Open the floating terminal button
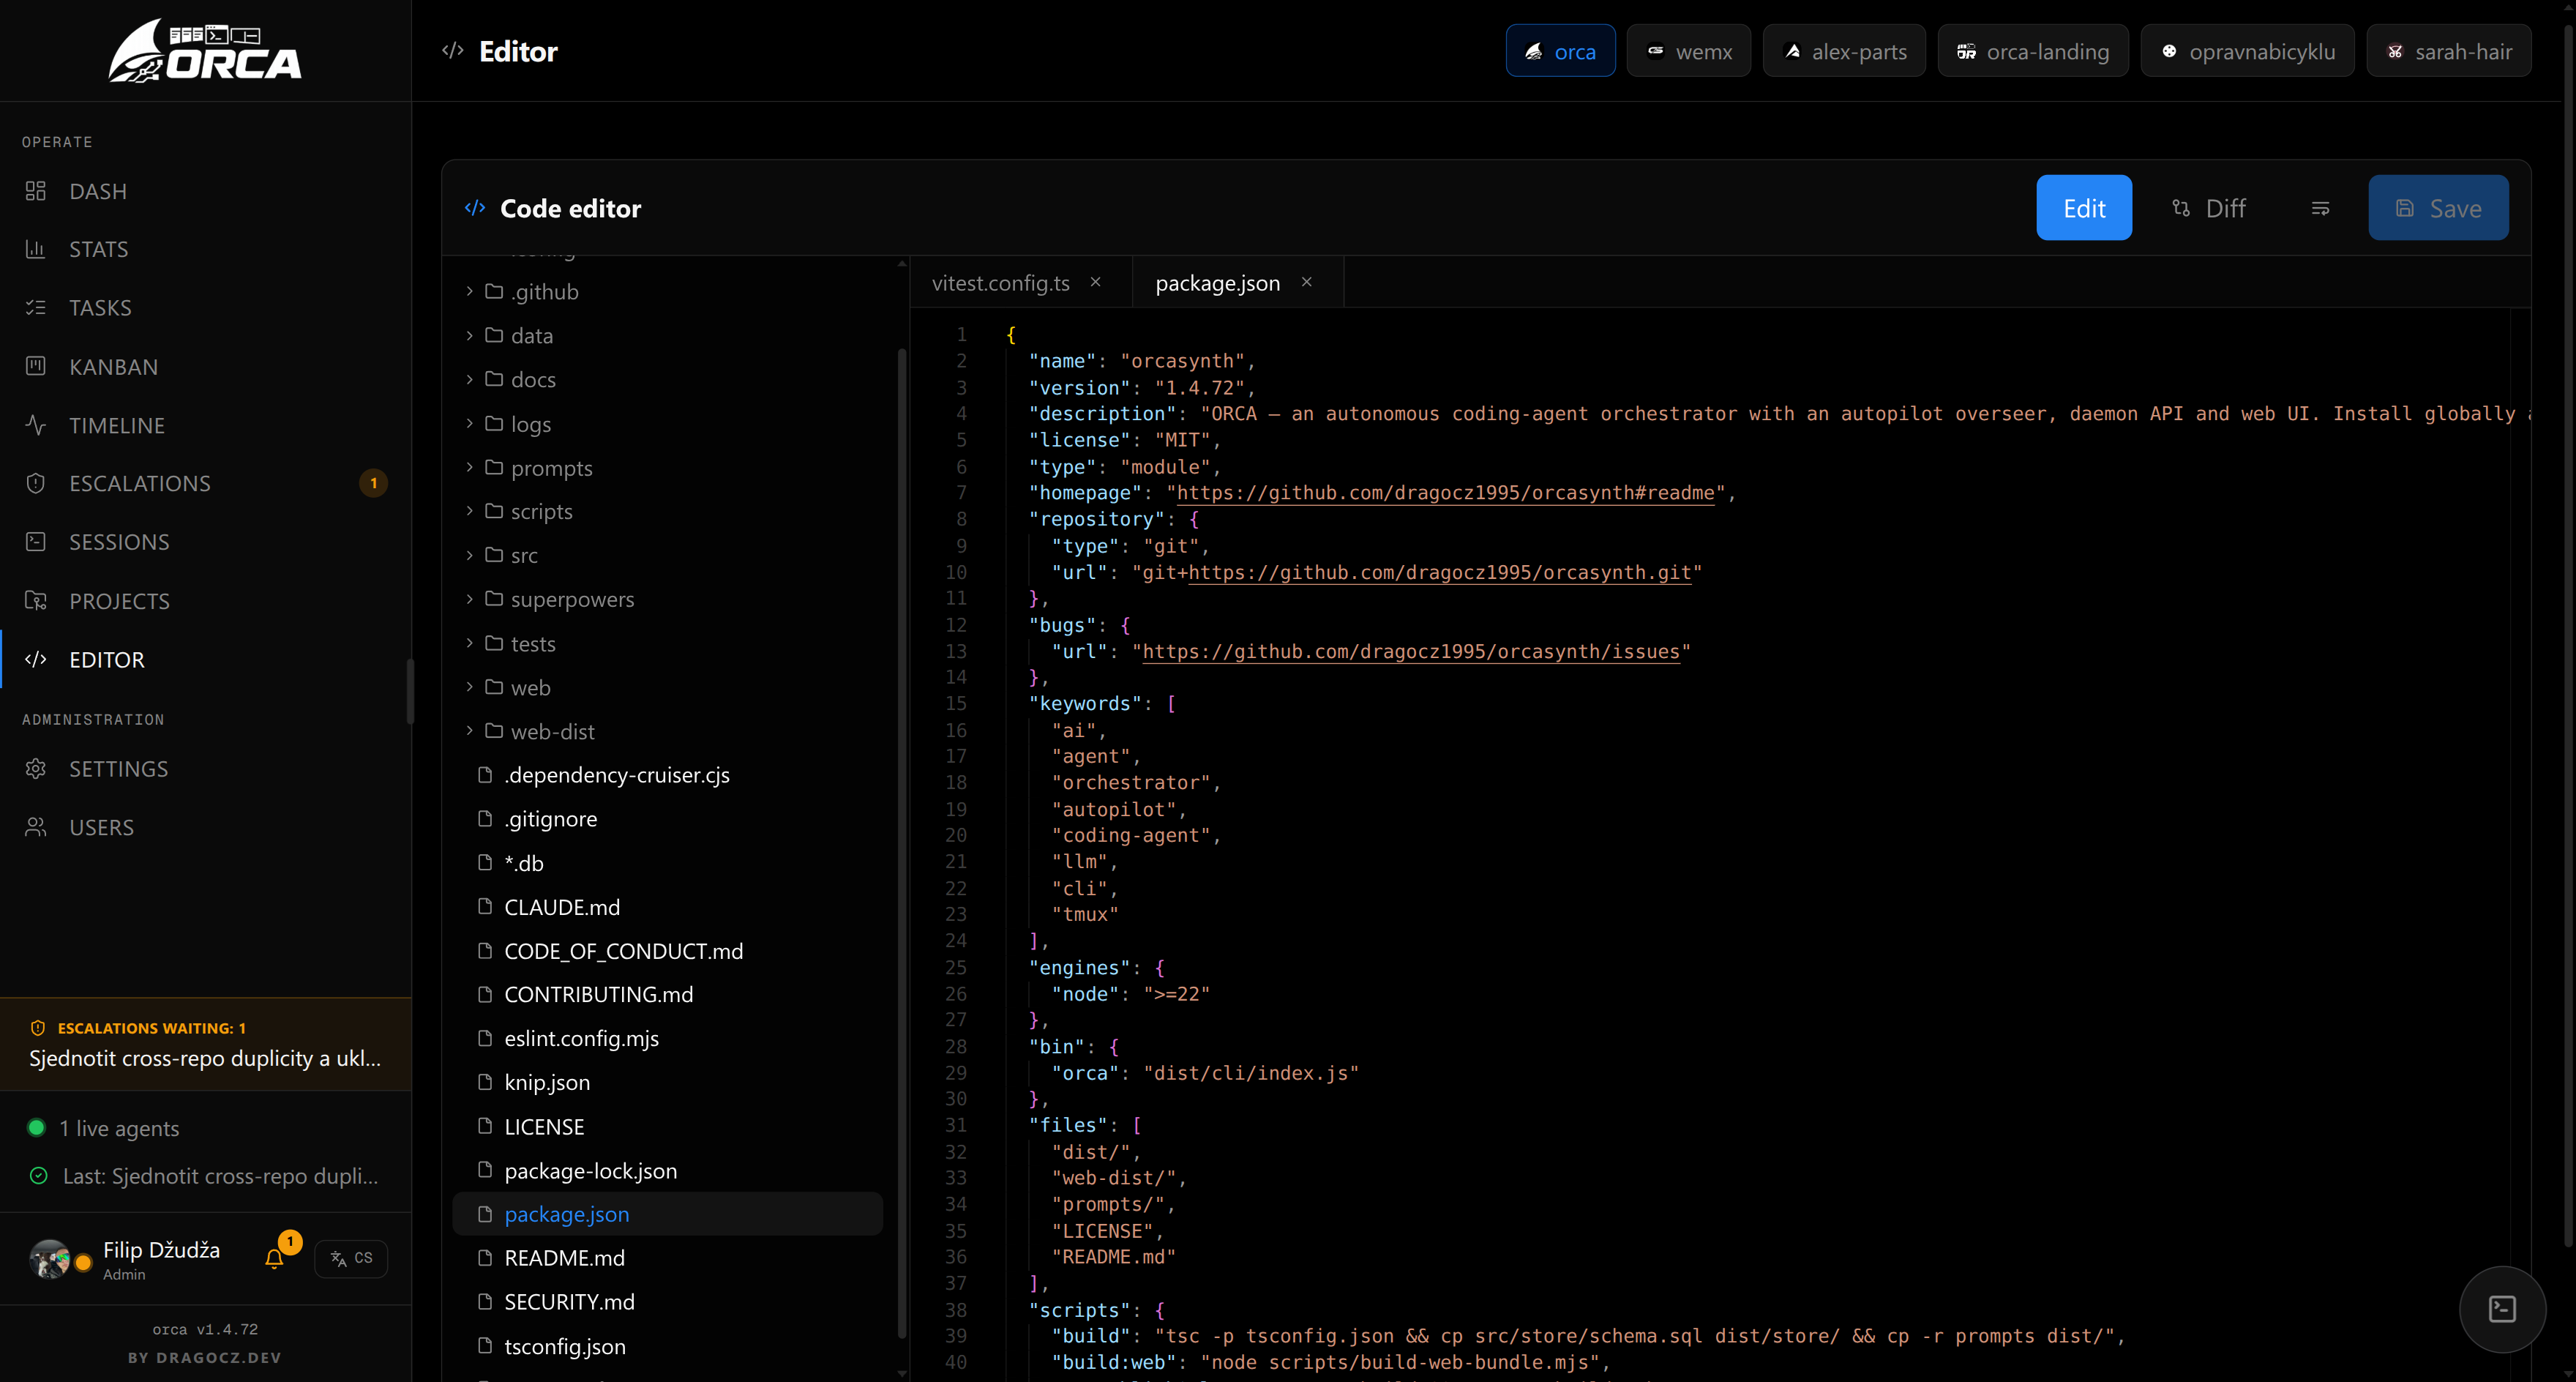The height and width of the screenshot is (1382, 2576). (2502, 1309)
